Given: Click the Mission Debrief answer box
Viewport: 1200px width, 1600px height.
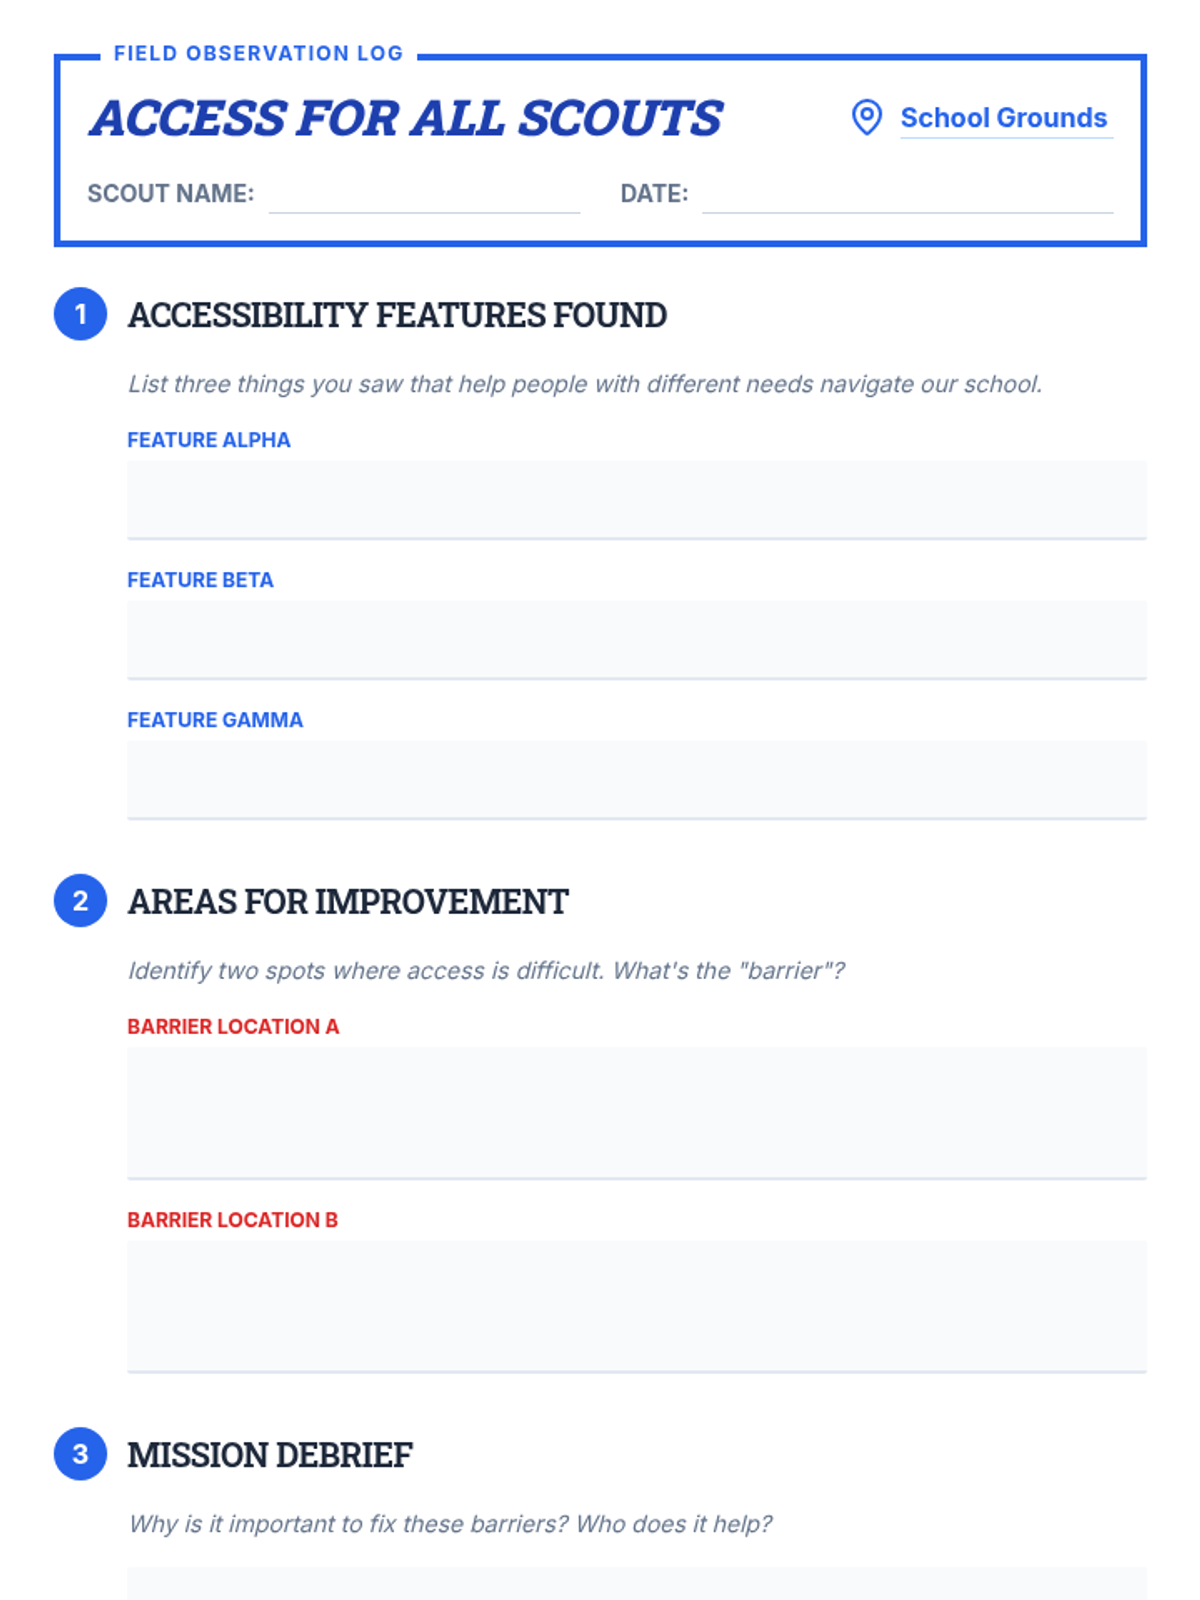Looking at the screenshot, I should 636,1584.
